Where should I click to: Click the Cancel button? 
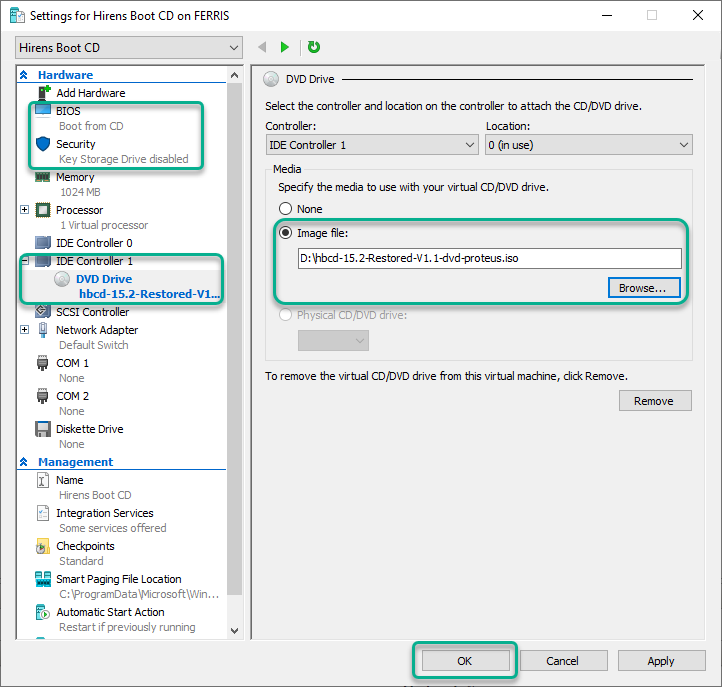coord(564,661)
